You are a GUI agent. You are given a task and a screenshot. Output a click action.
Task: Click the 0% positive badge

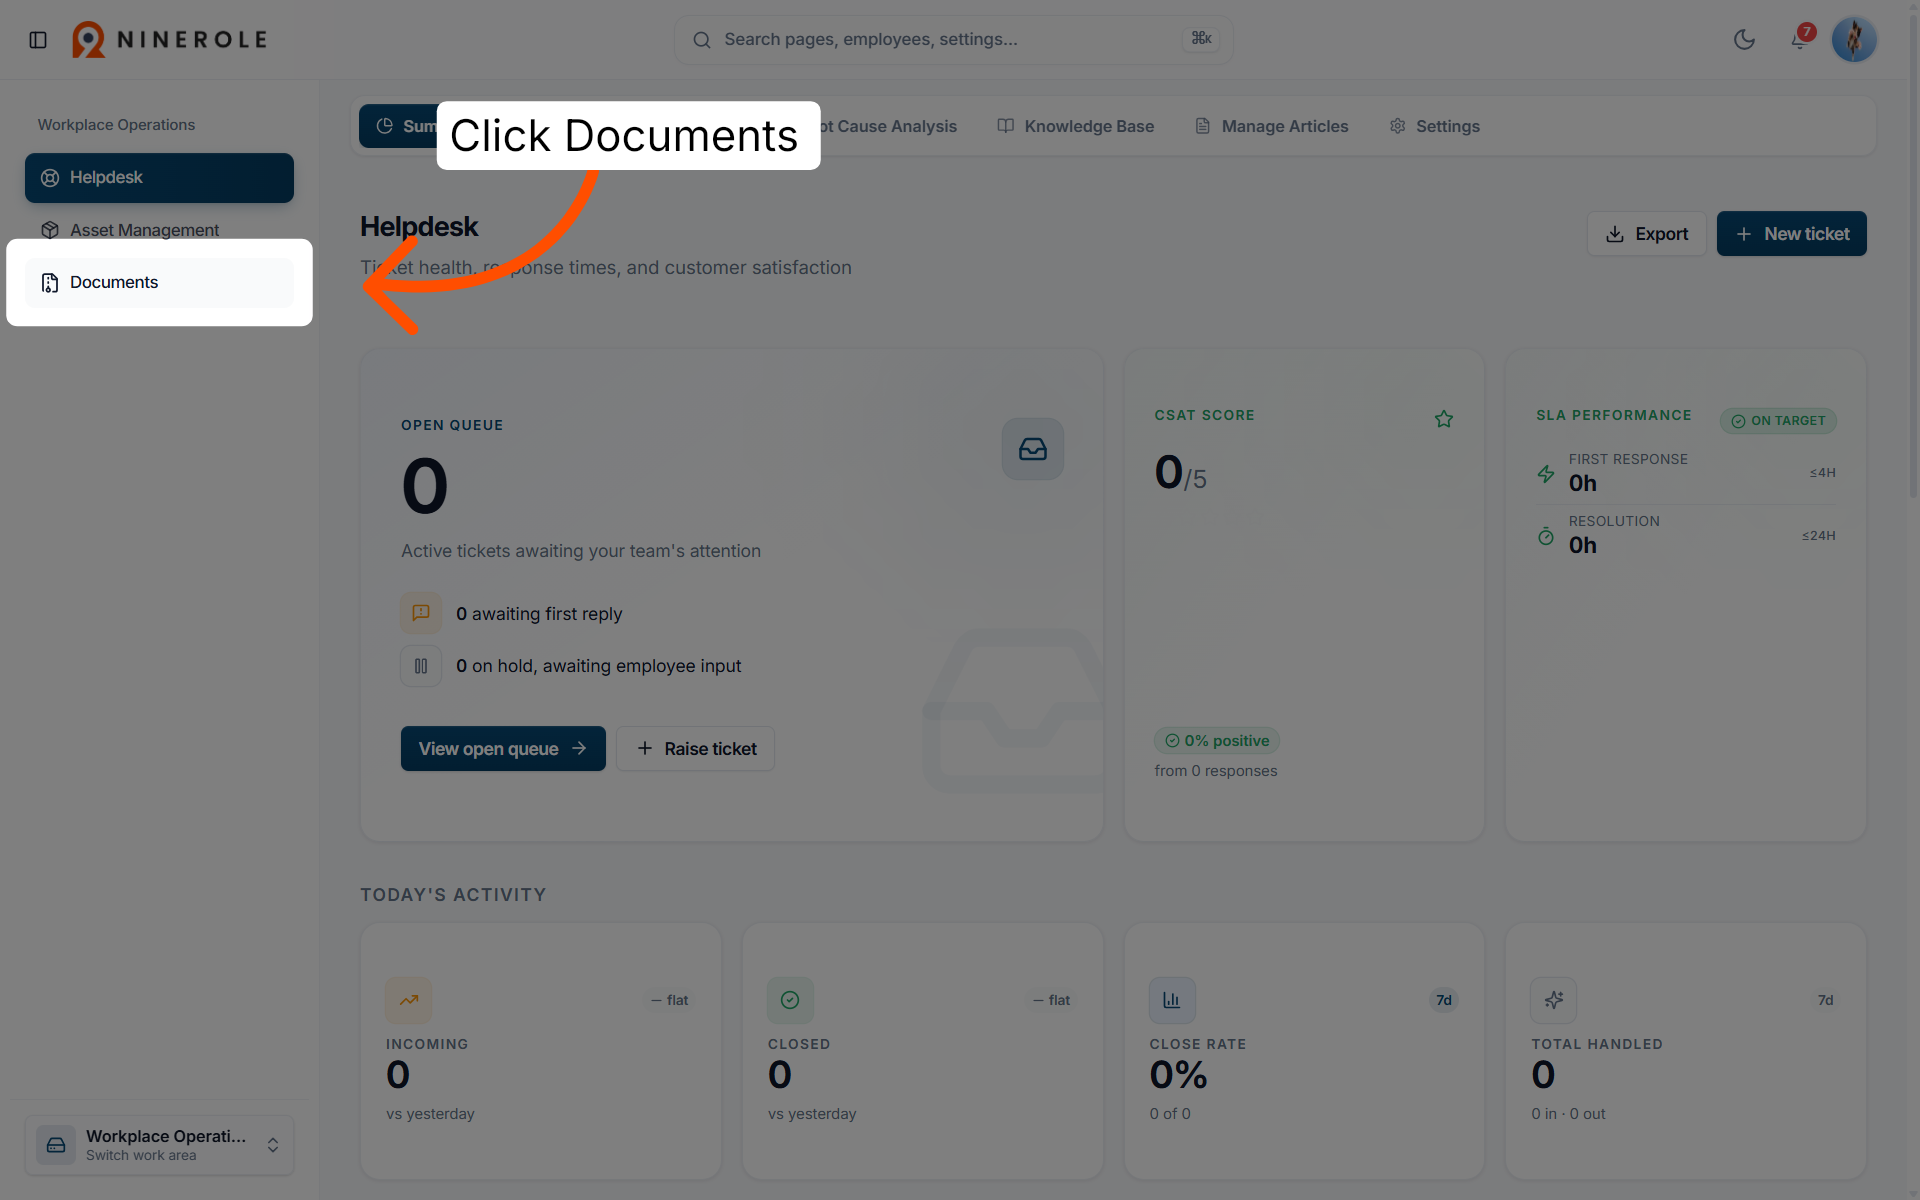(x=1217, y=741)
